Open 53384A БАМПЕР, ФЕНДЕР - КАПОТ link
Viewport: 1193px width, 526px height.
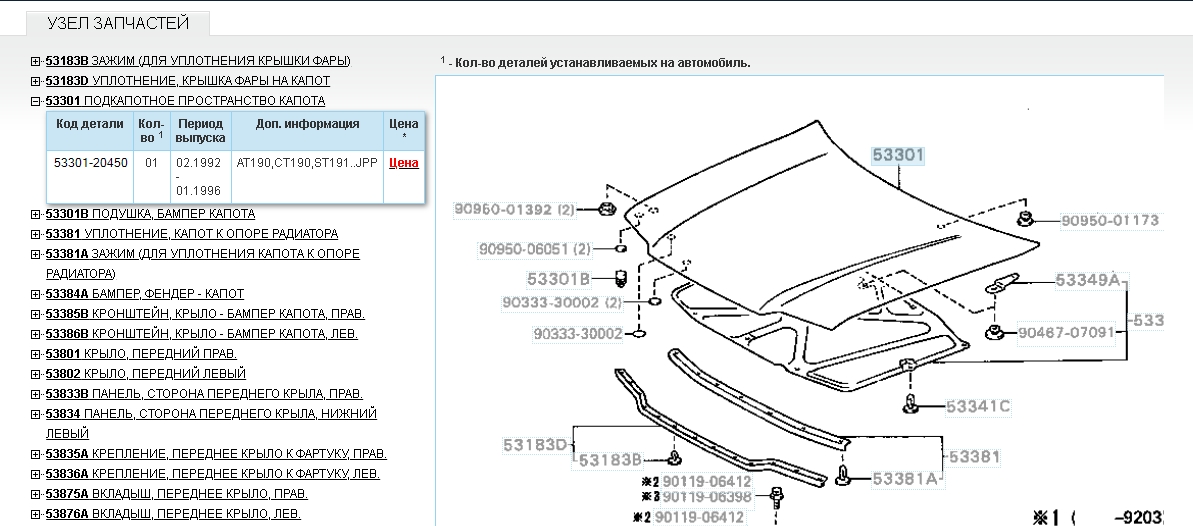click(144, 294)
